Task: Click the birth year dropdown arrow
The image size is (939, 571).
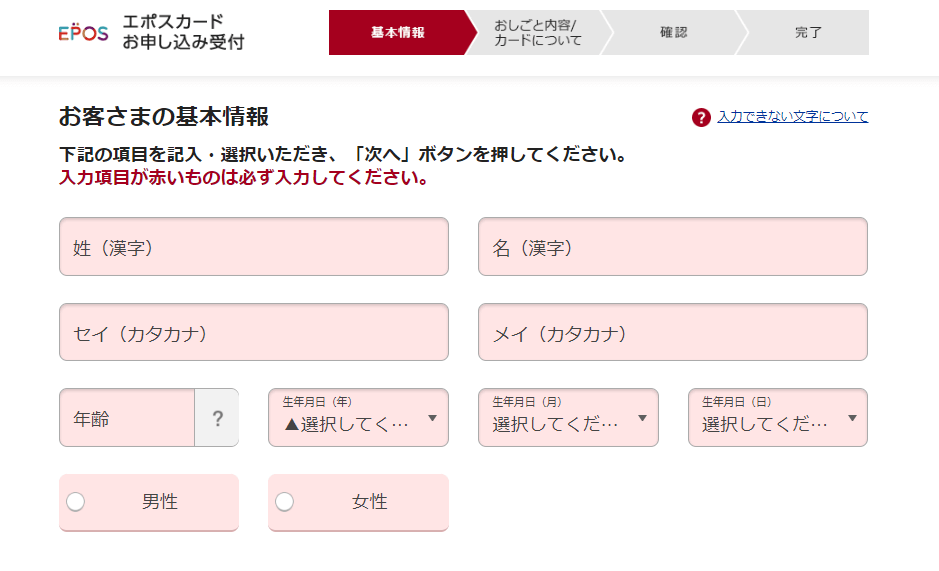Action: 433,418
